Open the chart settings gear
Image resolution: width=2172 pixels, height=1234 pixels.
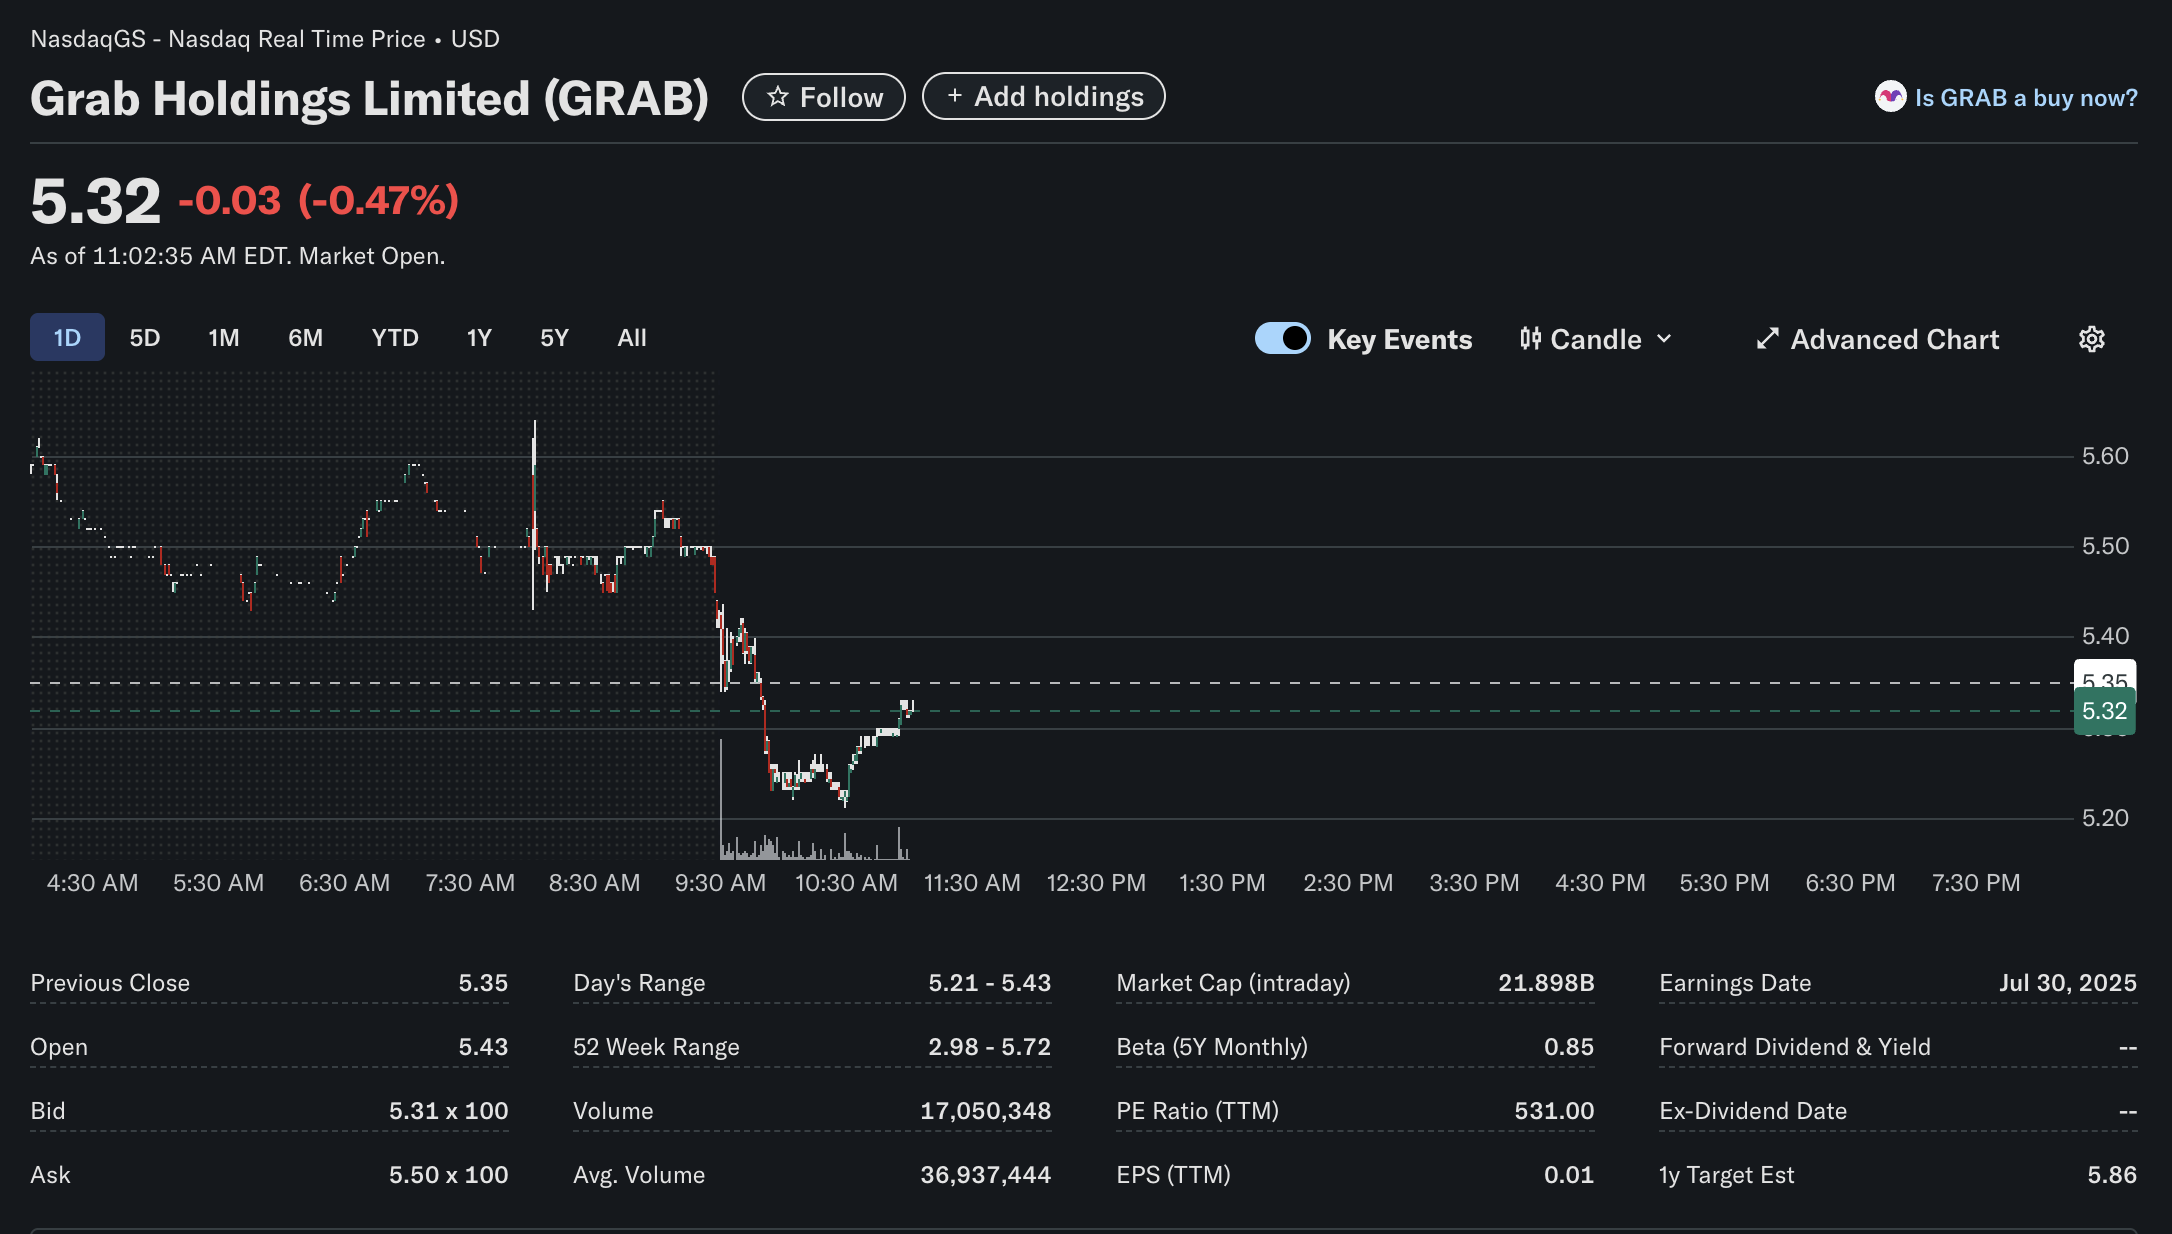pyautogui.click(x=2091, y=339)
